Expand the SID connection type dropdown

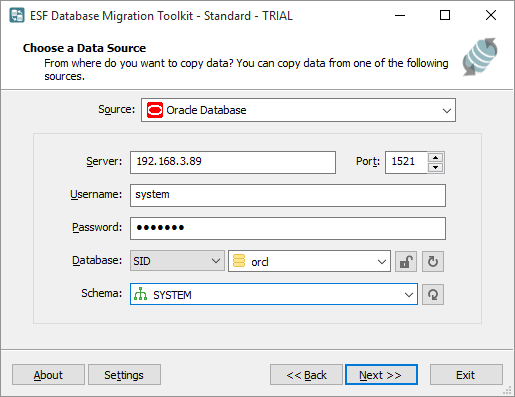pos(177,261)
